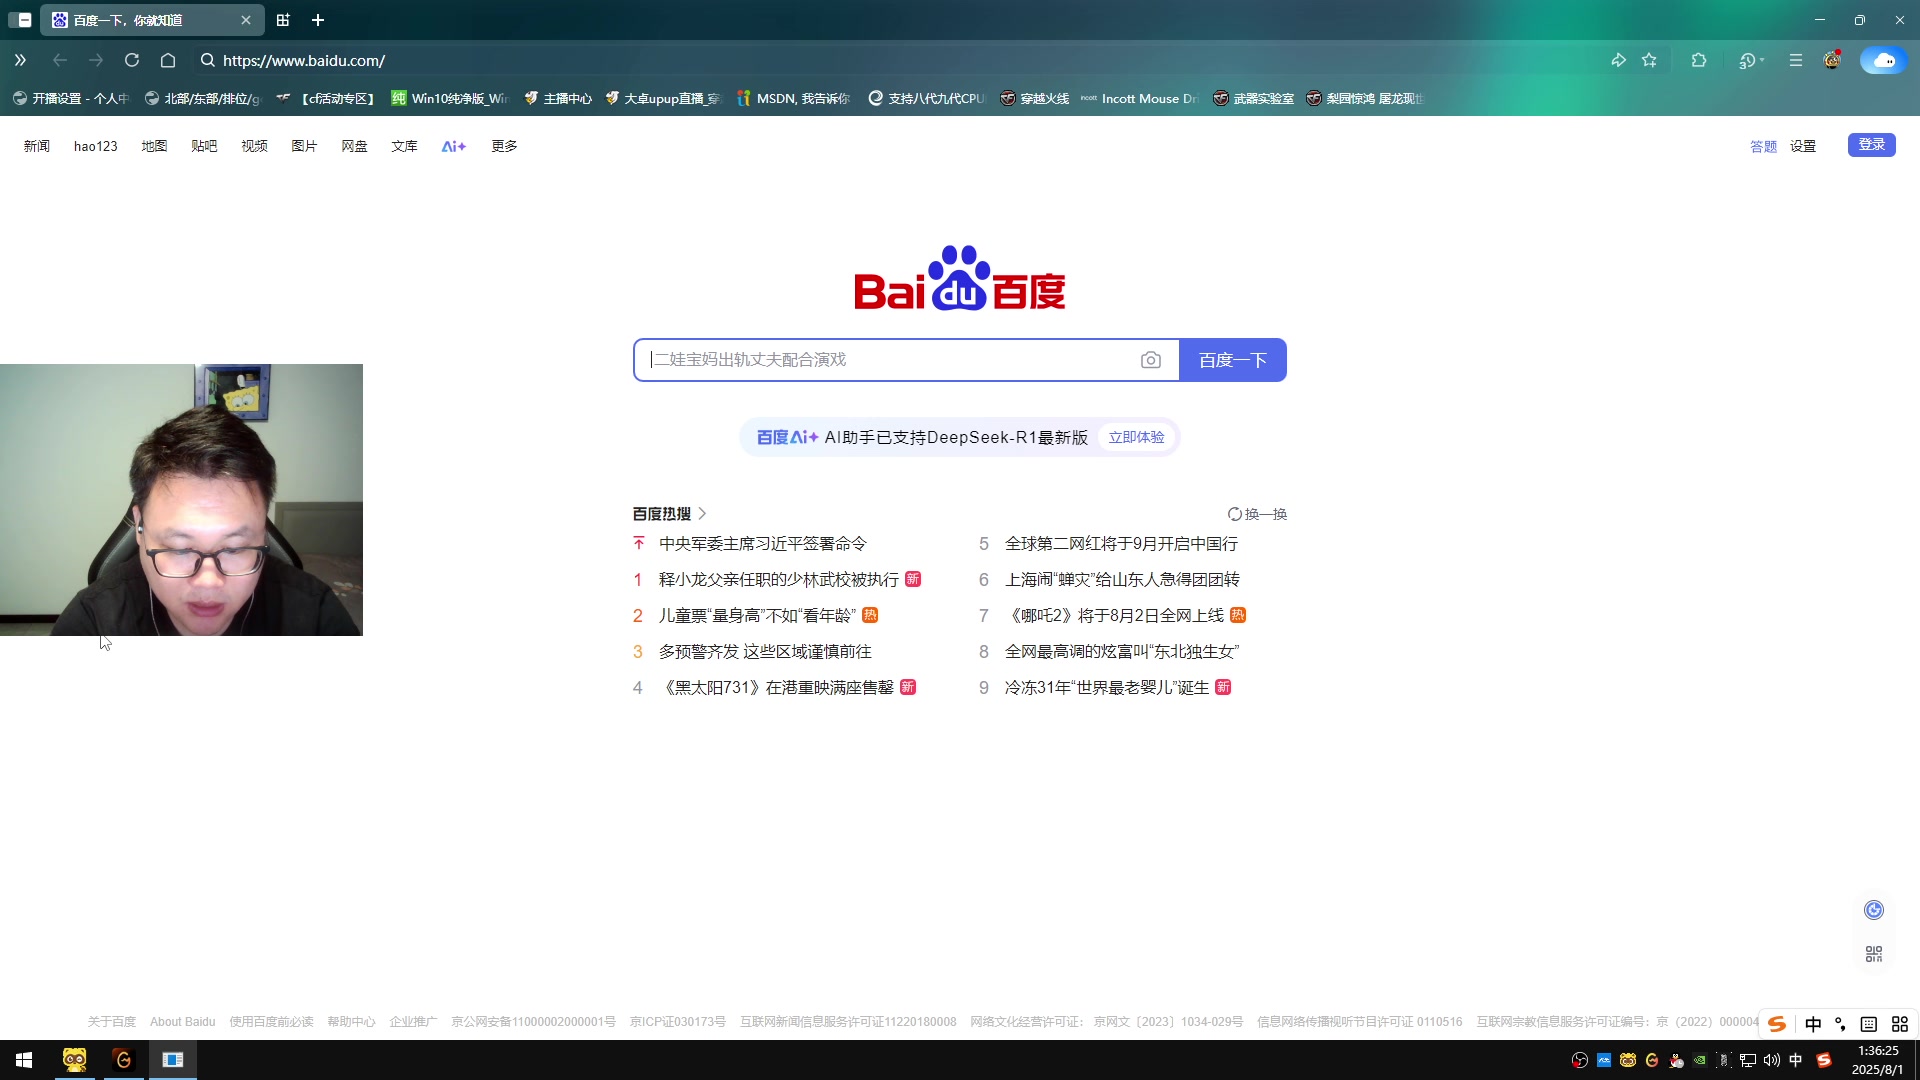Reload the page with the refresh icon
The height and width of the screenshot is (1080, 1920).
(x=132, y=60)
